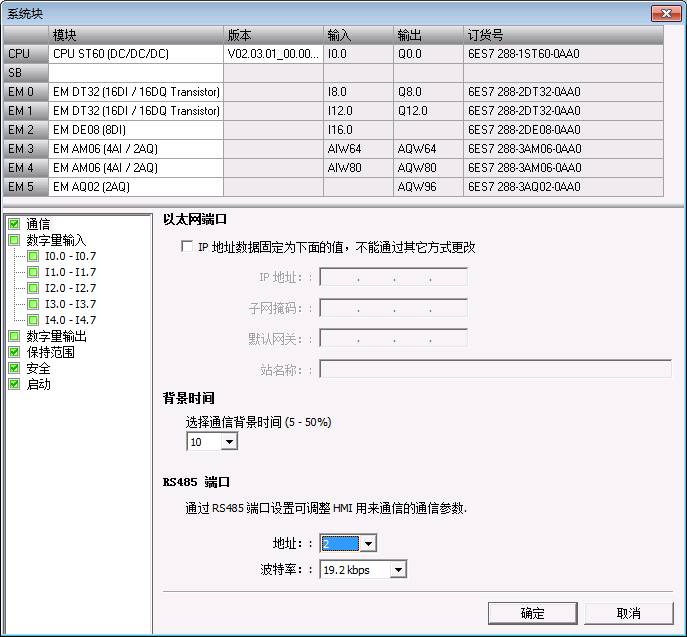Open the 数字量输出 settings node
The image size is (687, 637).
(56, 336)
